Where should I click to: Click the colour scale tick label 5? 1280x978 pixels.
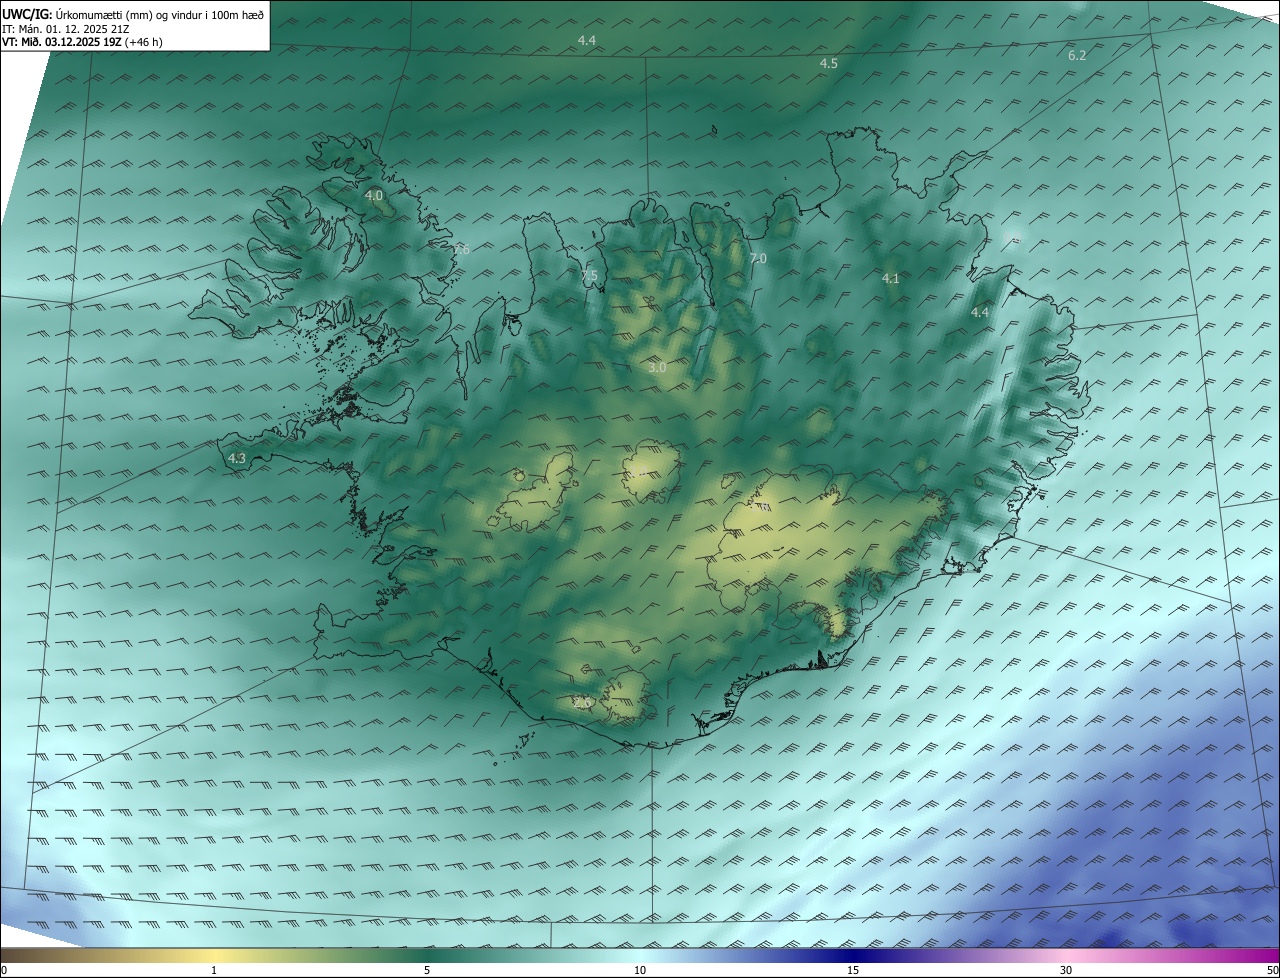click(427, 970)
